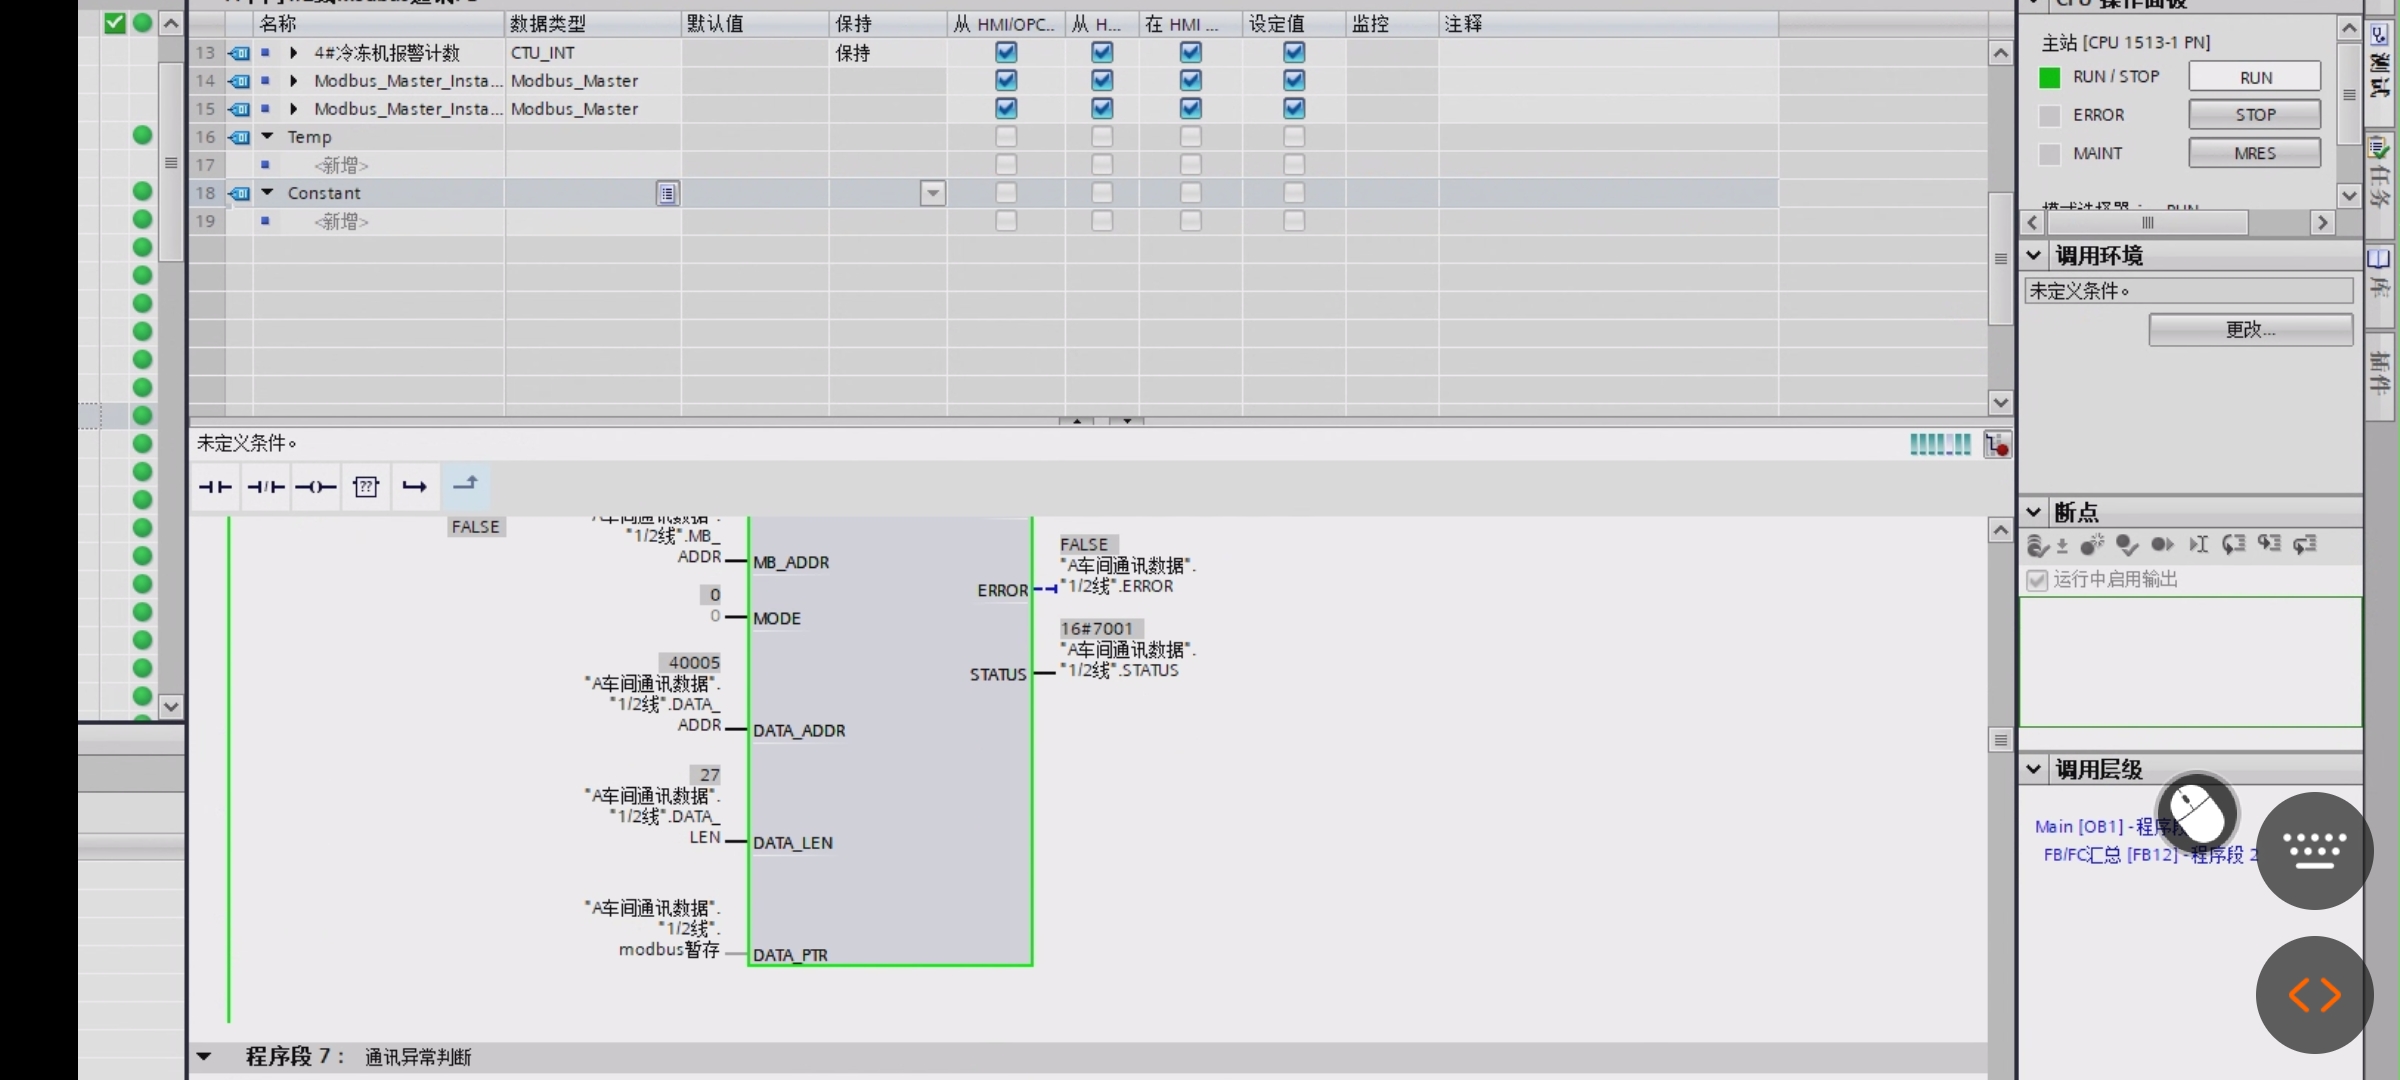Image resolution: width=2400 pixels, height=1080 pixels.
Task: Open the retain dropdown in Constant row
Action: click(x=932, y=193)
